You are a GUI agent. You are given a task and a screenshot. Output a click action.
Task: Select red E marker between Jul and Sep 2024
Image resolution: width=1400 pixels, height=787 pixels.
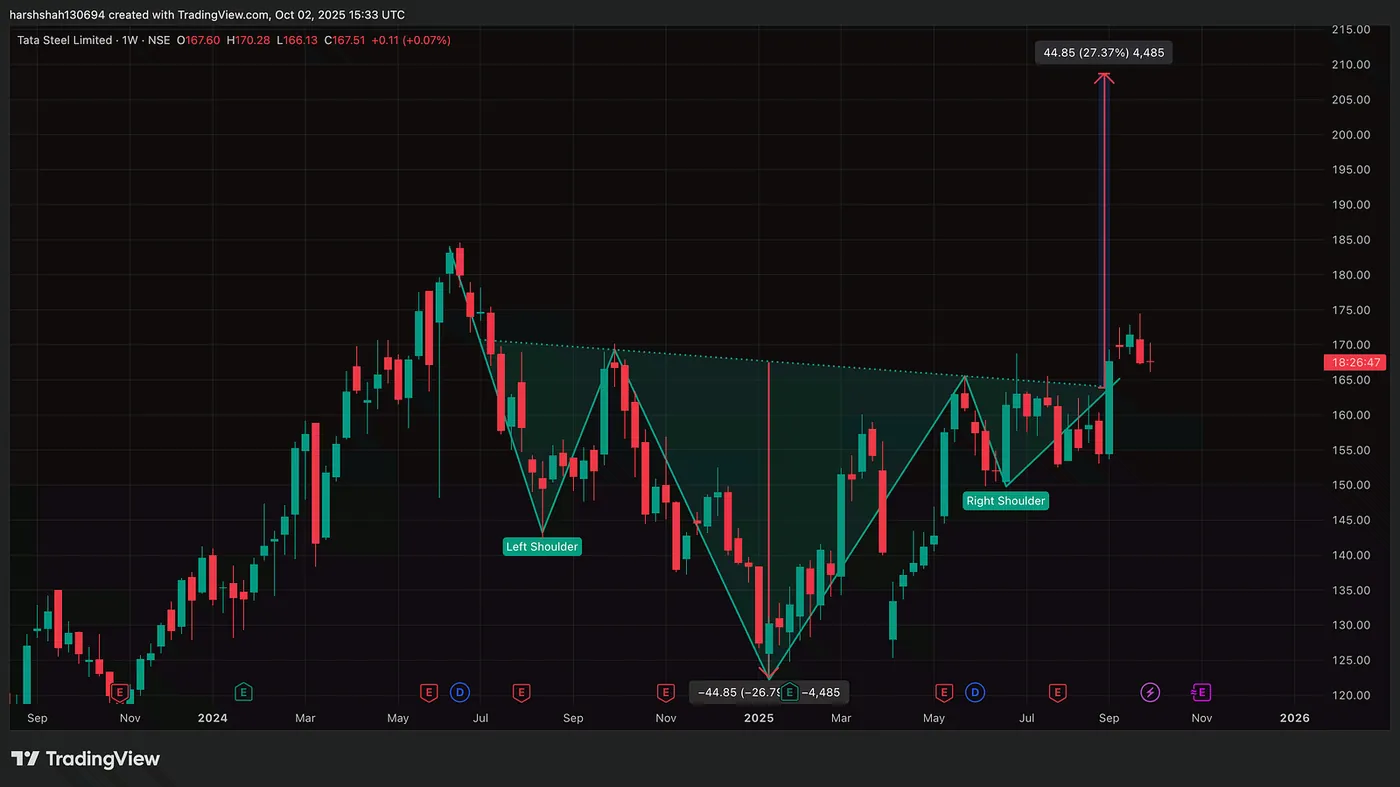[x=521, y=691]
